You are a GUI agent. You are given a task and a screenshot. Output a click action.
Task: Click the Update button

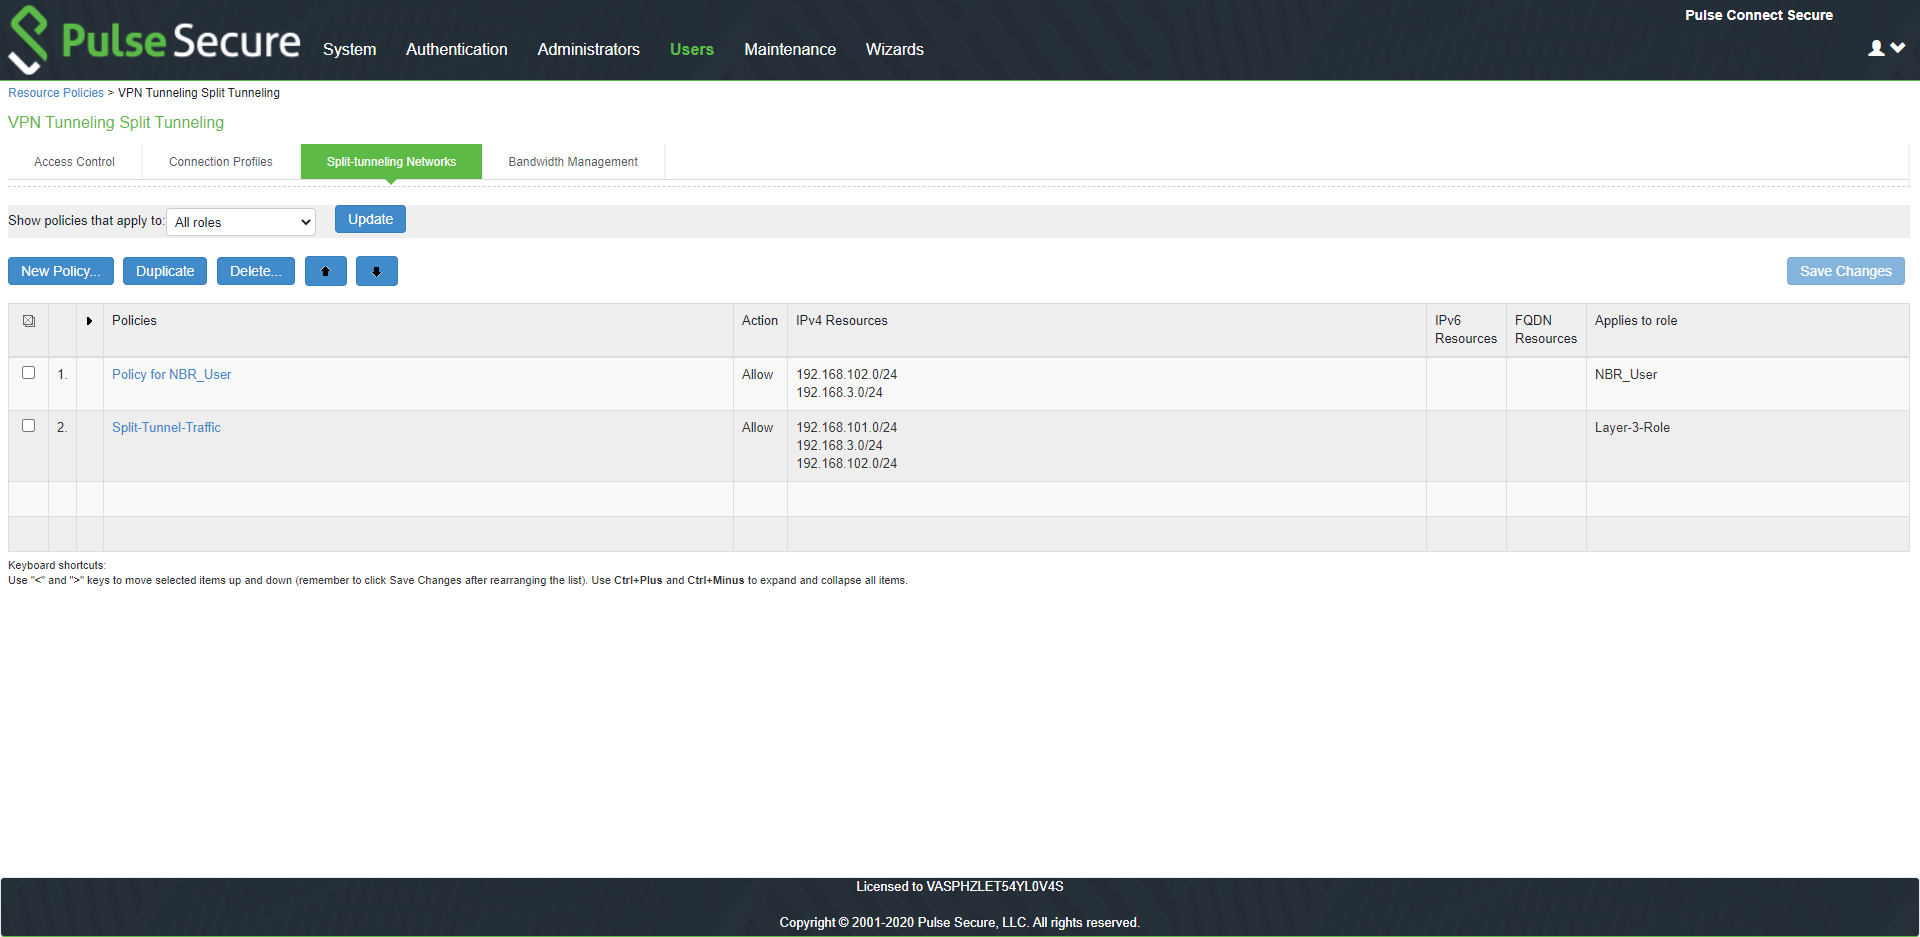pos(370,219)
